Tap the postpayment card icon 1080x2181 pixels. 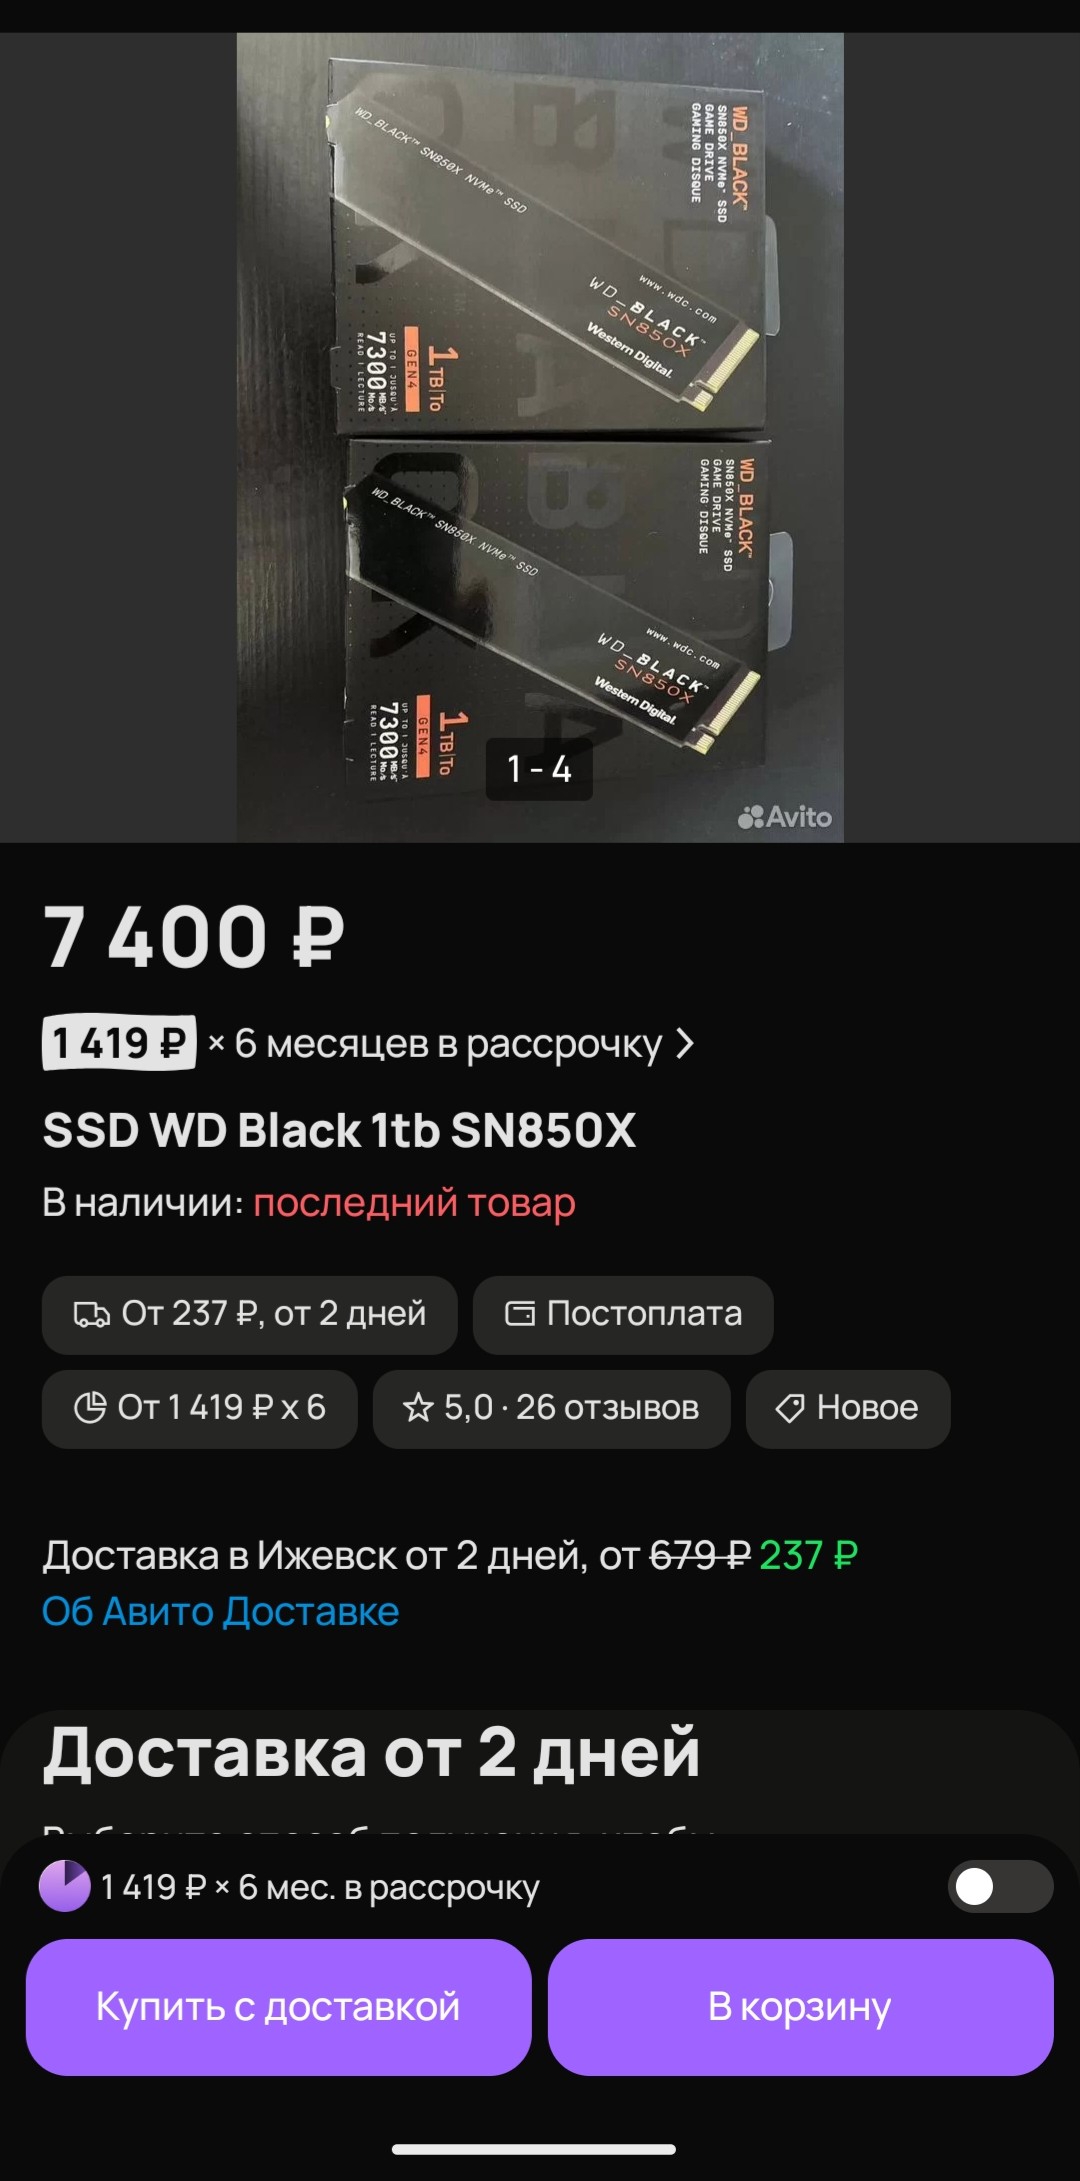[x=520, y=1313]
